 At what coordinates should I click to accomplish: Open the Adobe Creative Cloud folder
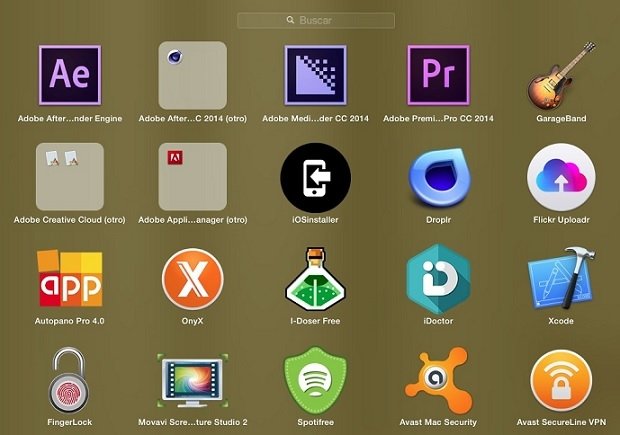click(70, 176)
